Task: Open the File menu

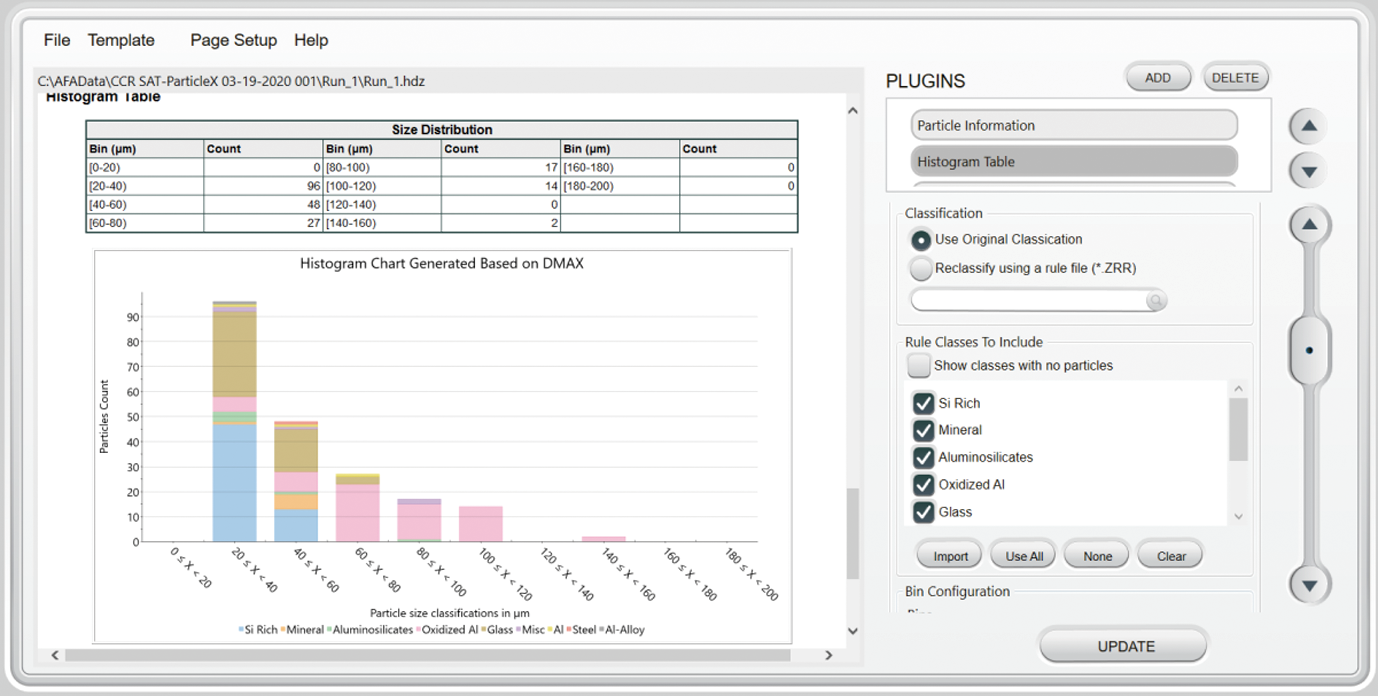Action: point(57,40)
